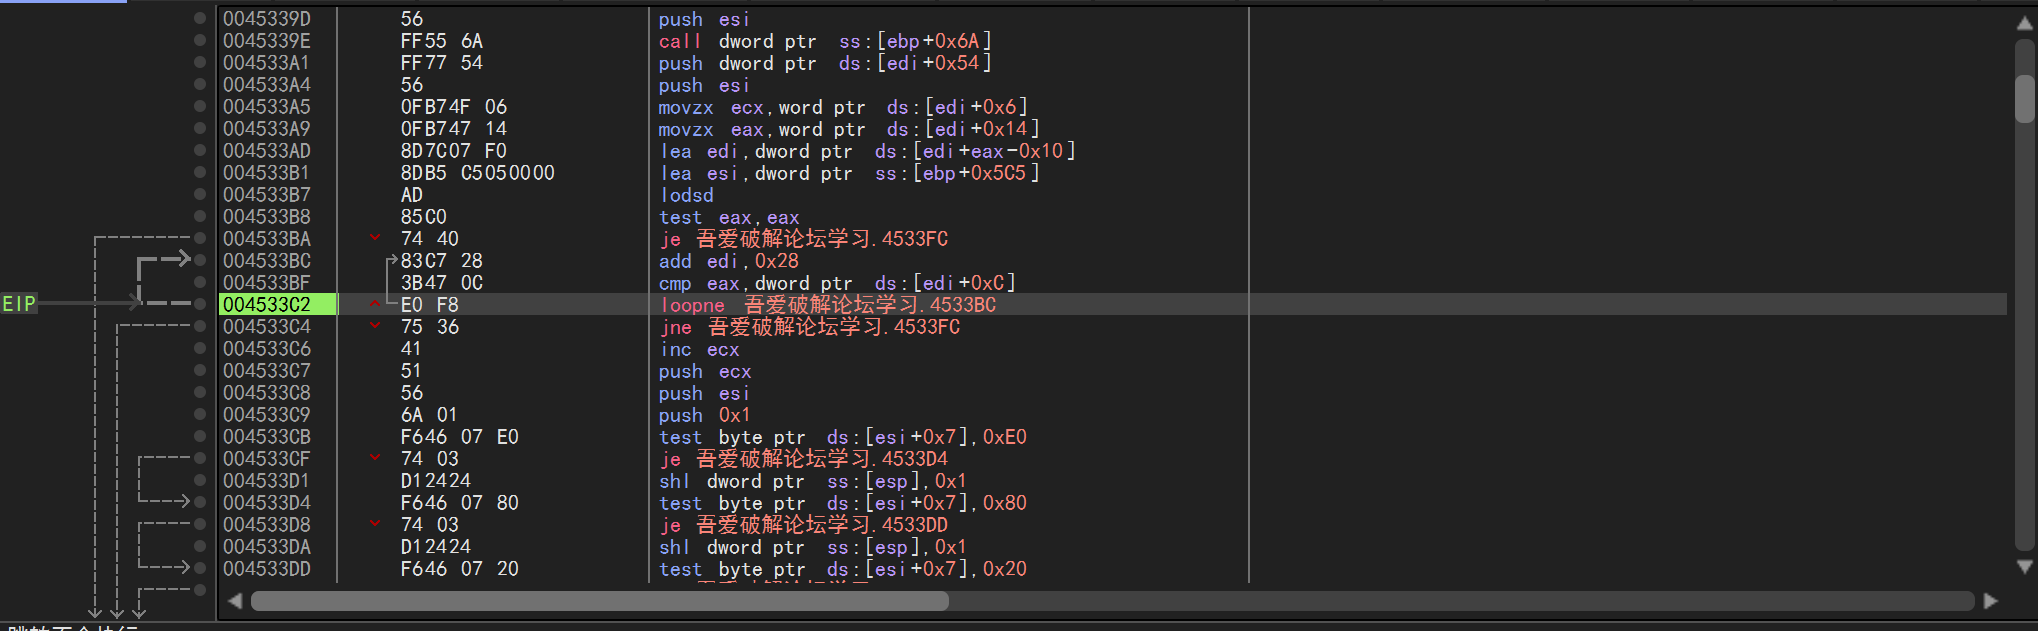This screenshot has width=2038, height=631.
Task: Toggle breakpoint dot at address 0045339E
Action: [200, 40]
